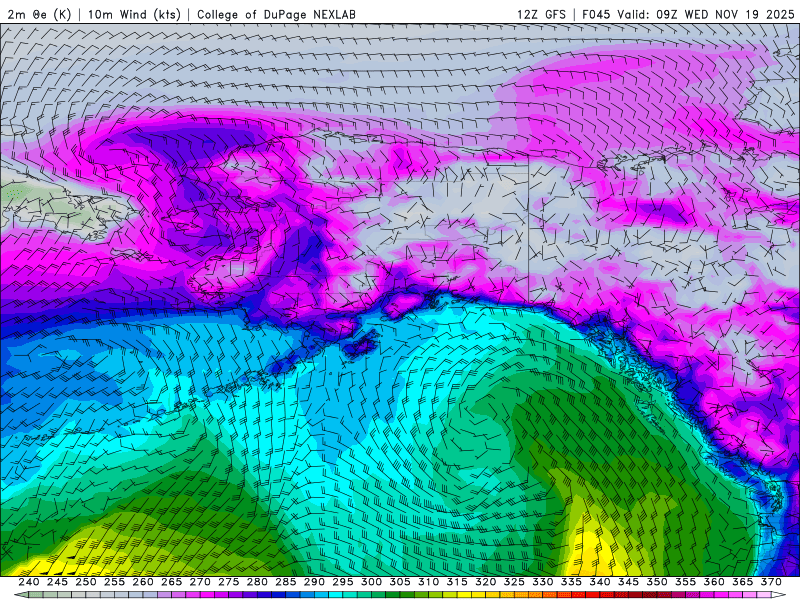The width and height of the screenshot is (800, 600).
Task: Click the 340 value on the color scale
Action: (600, 582)
